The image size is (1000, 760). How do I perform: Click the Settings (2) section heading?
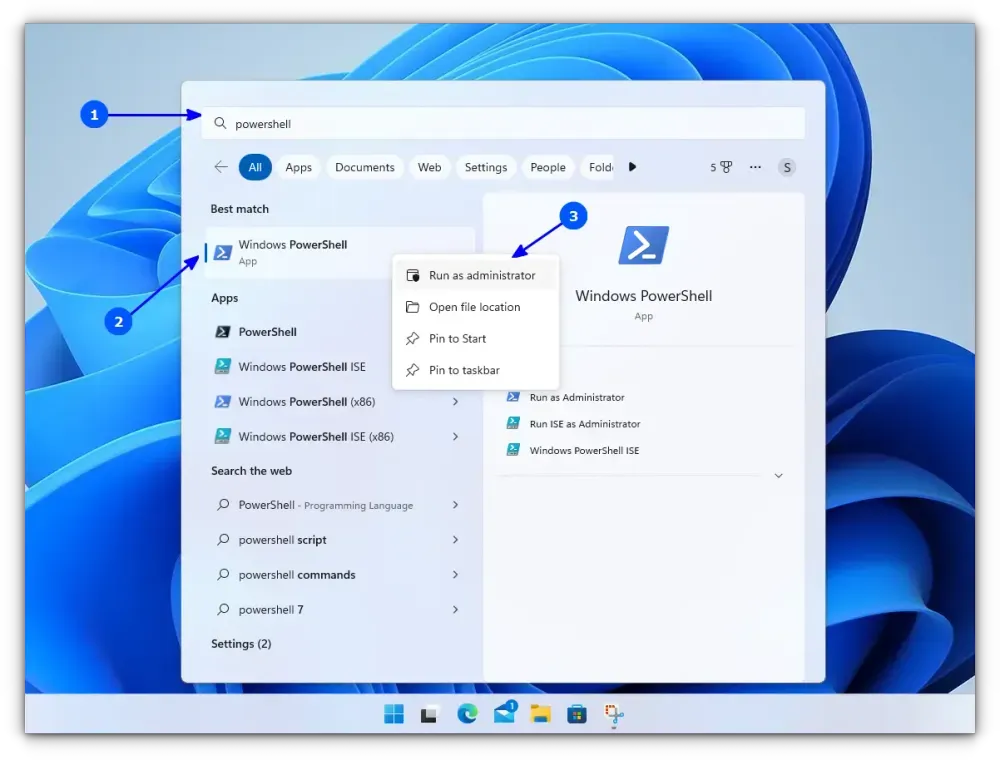point(241,644)
